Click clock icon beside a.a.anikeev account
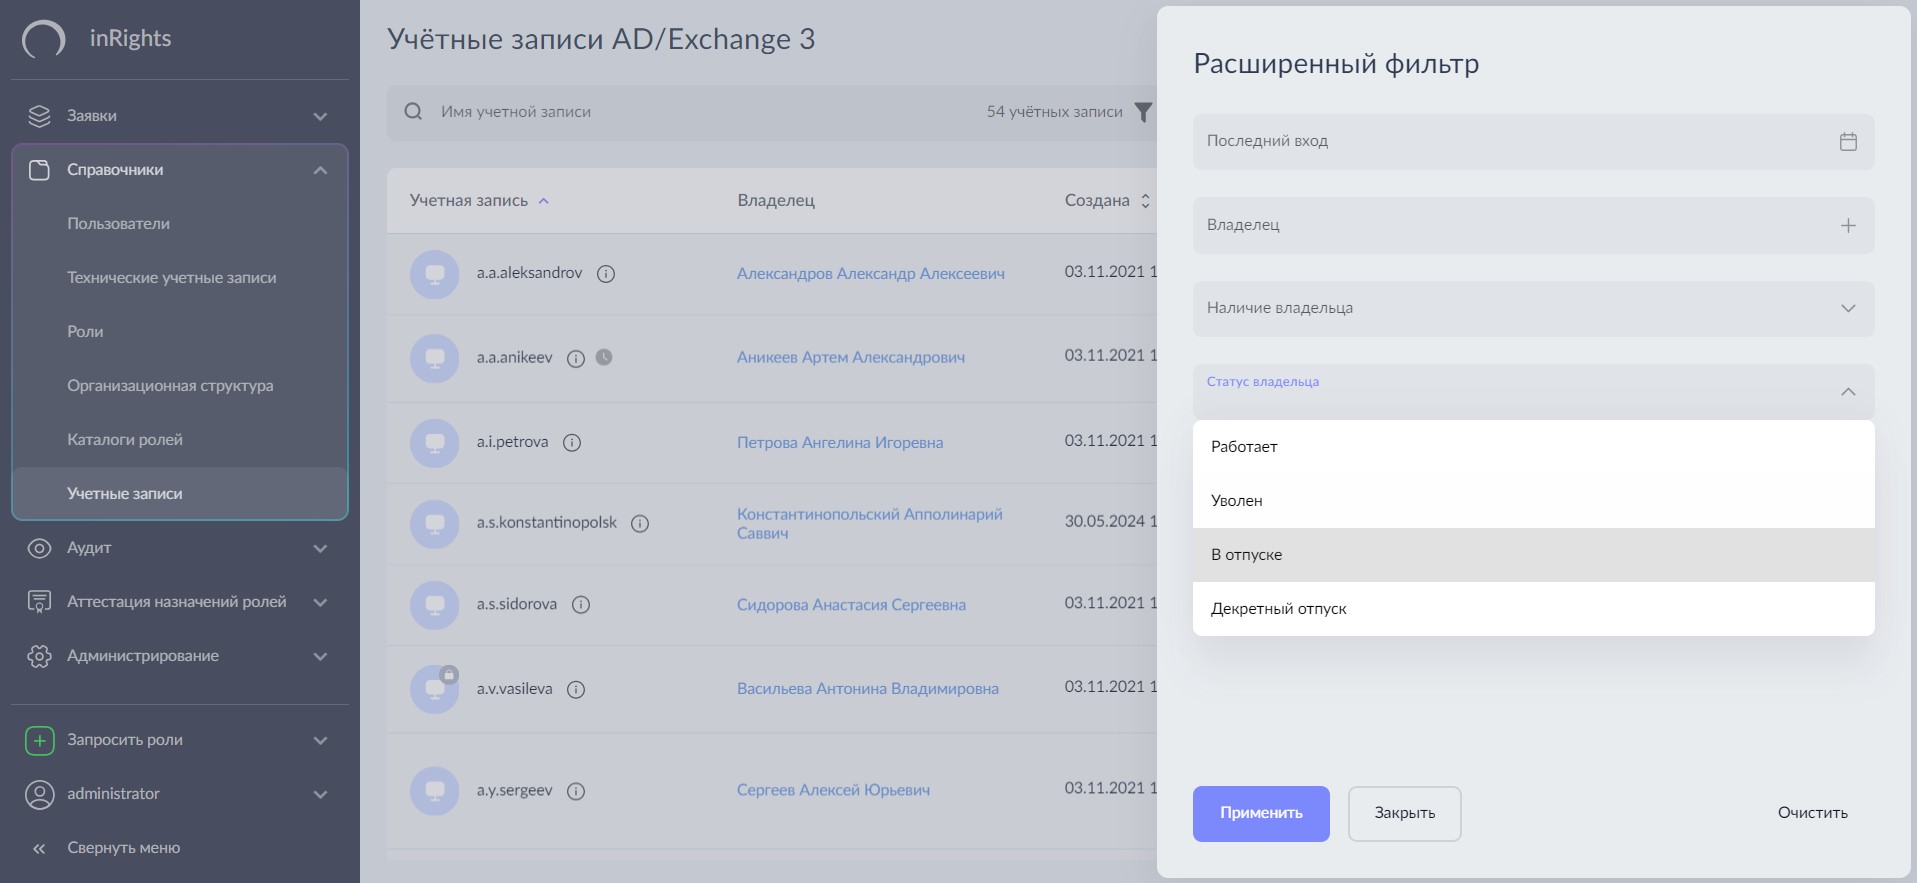This screenshot has width=1917, height=883. point(604,357)
